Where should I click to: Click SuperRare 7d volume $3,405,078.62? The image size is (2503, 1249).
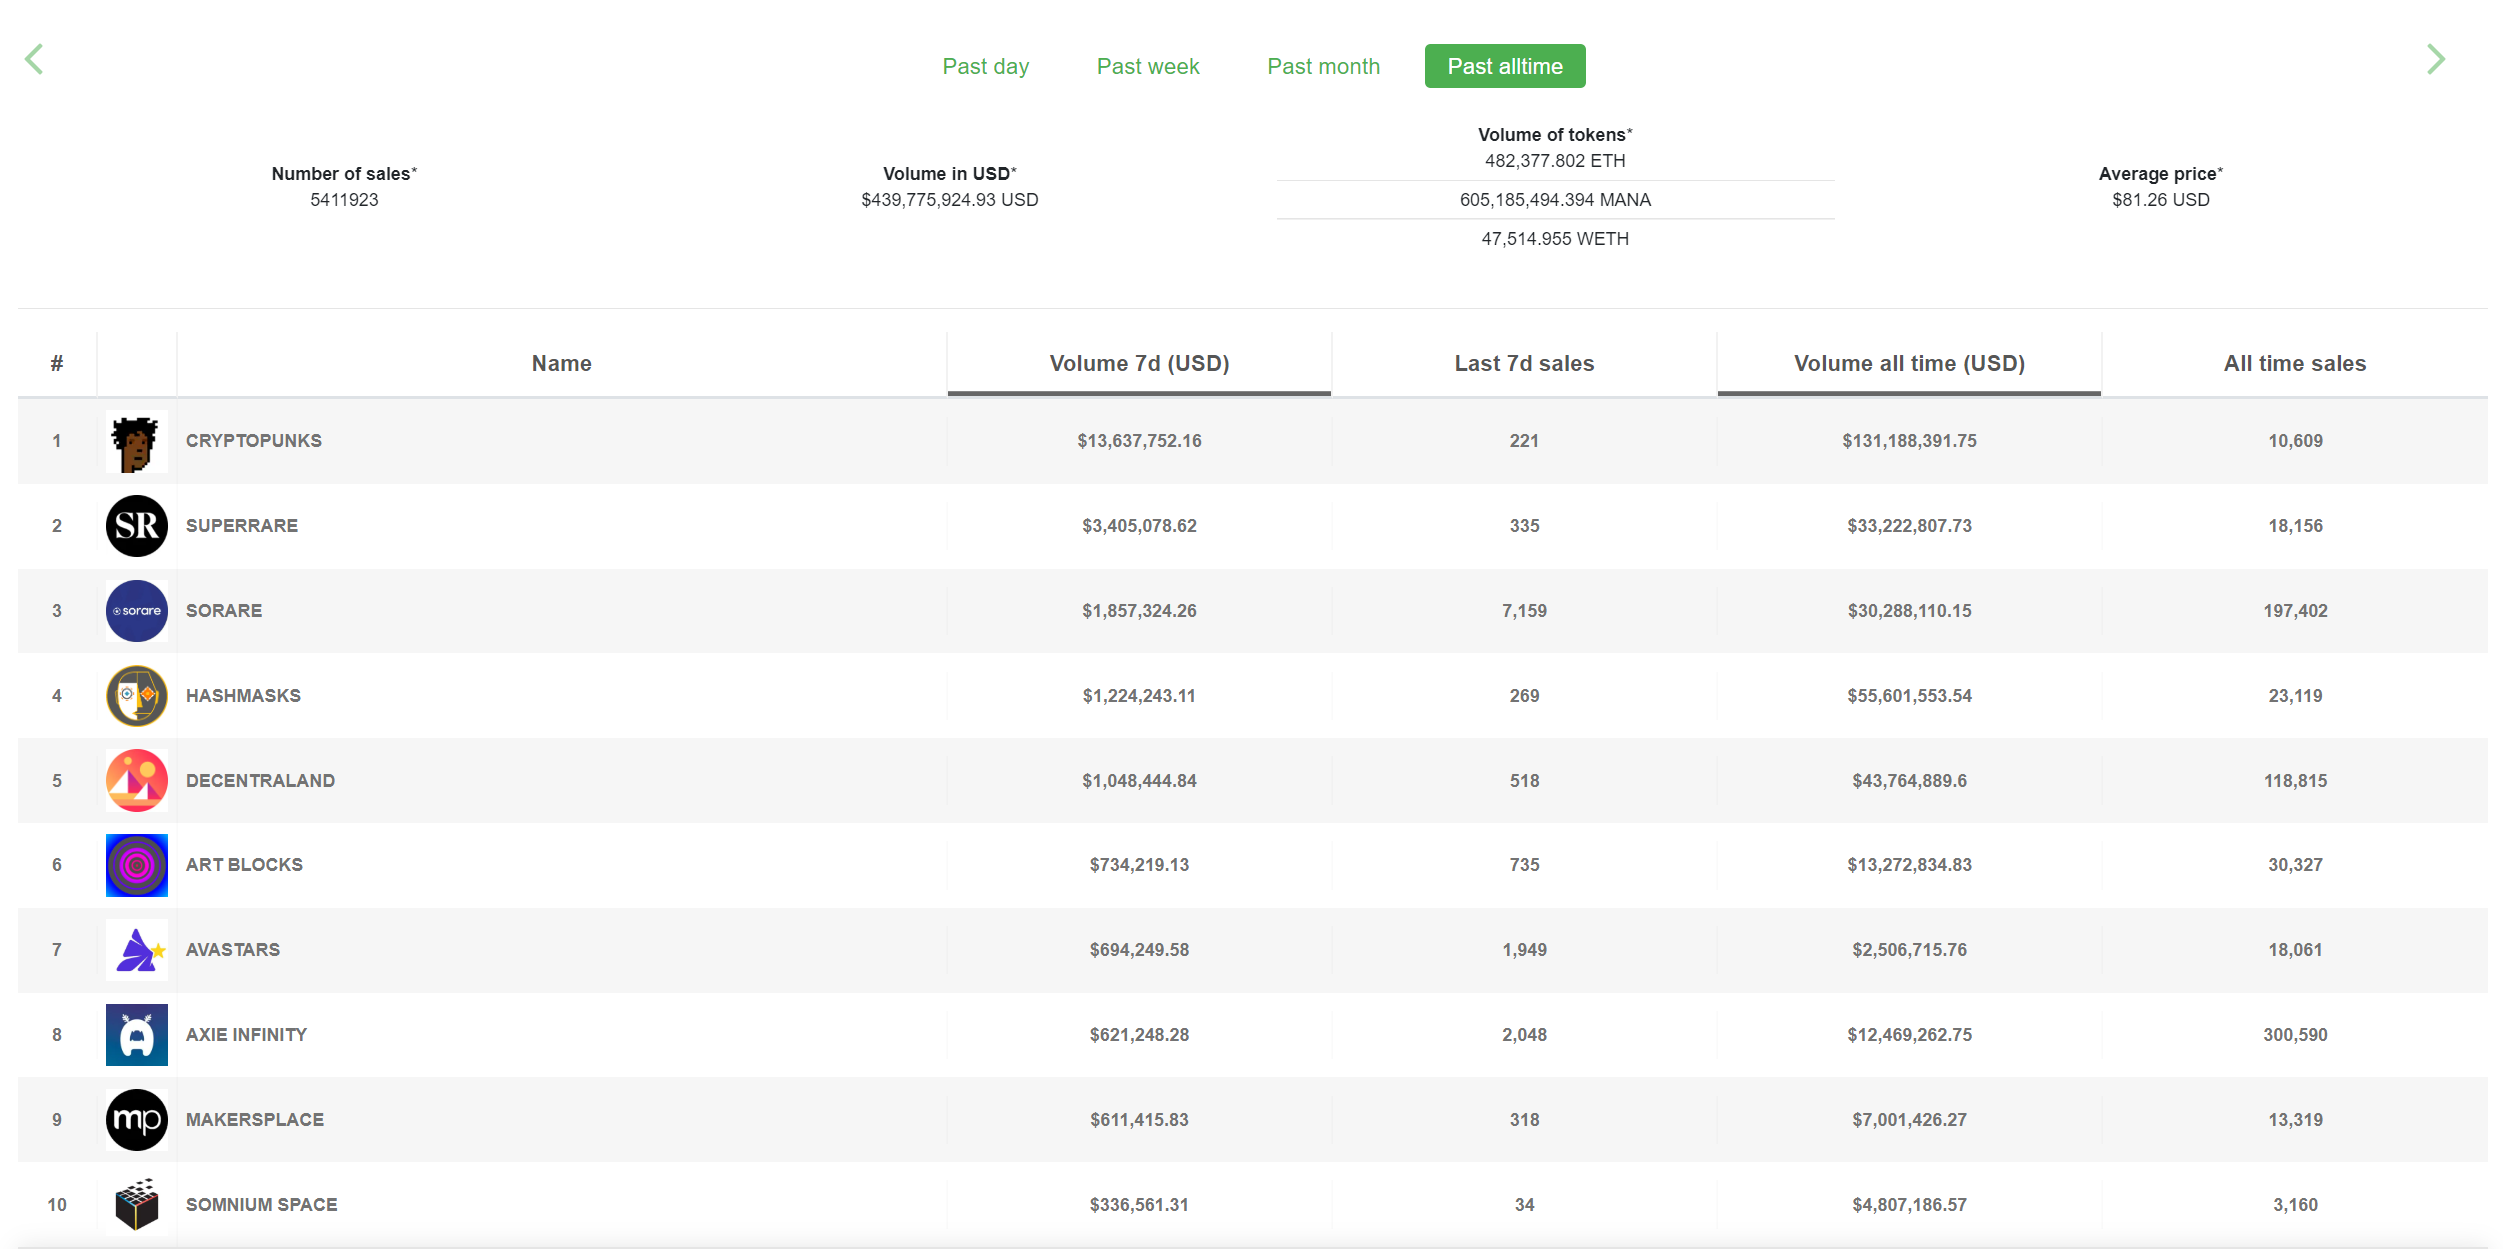point(1139,526)
